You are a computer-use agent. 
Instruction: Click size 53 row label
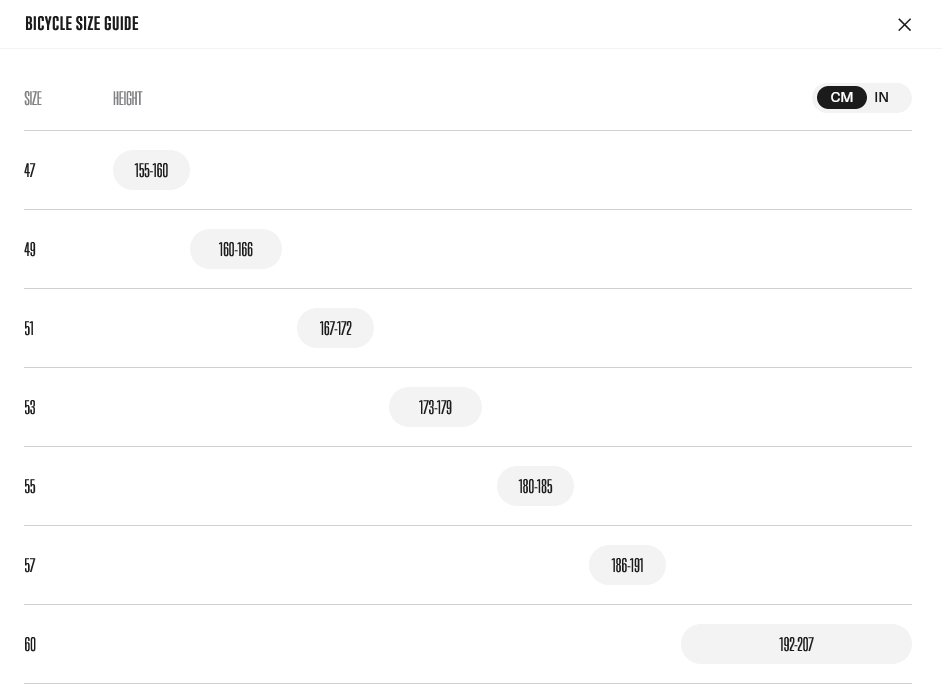(x=30, y=407)
